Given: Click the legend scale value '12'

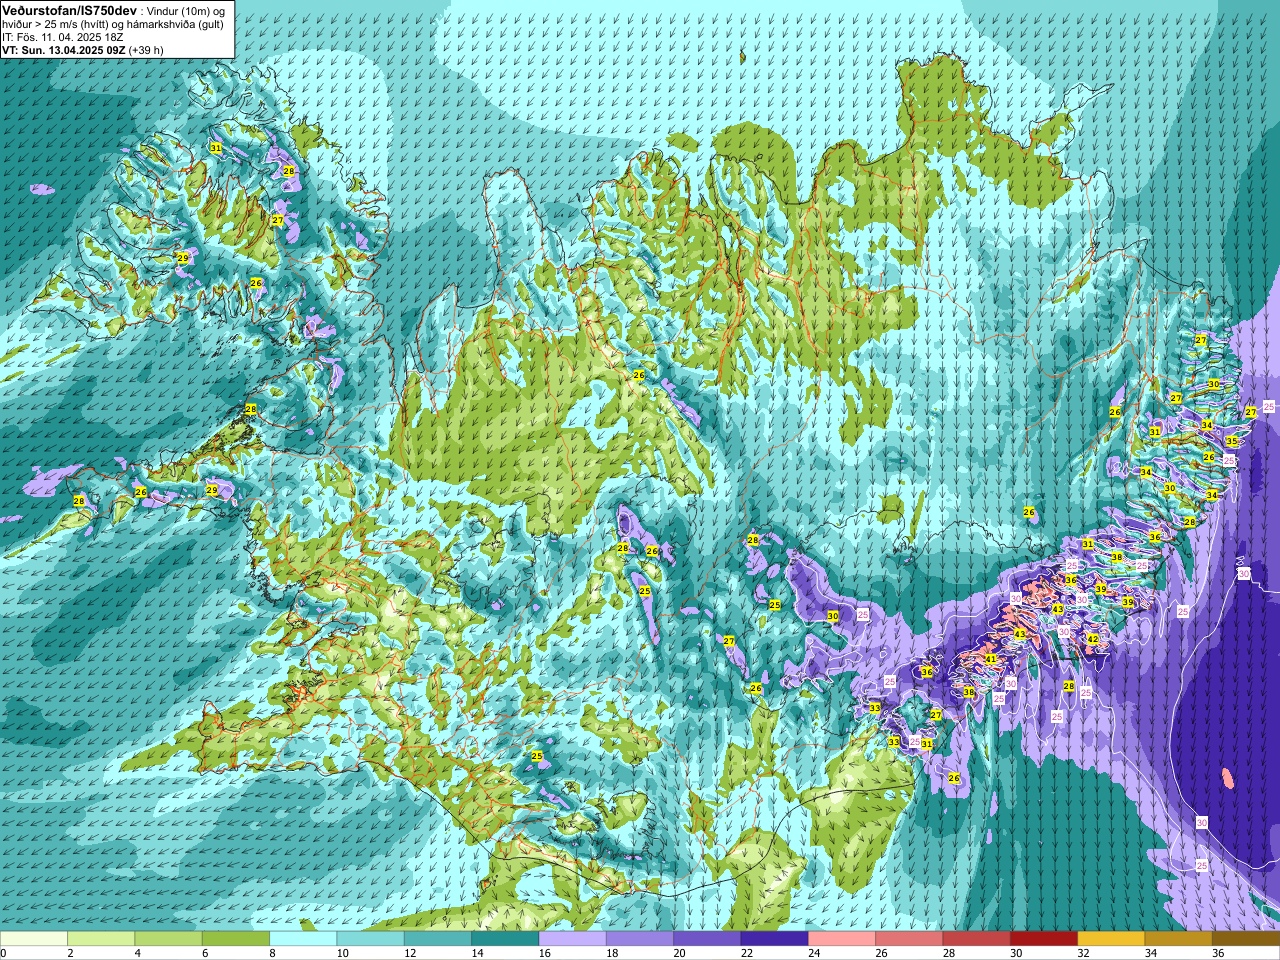Looking at the screenshot, I should click(x=409, y=953).
